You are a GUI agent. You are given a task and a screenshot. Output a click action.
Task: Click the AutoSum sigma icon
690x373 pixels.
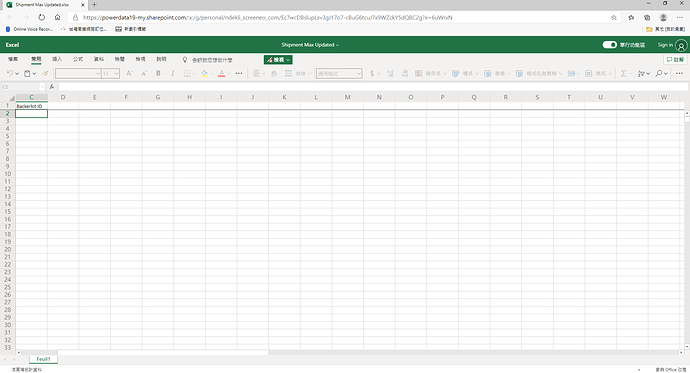pos(623,73)
